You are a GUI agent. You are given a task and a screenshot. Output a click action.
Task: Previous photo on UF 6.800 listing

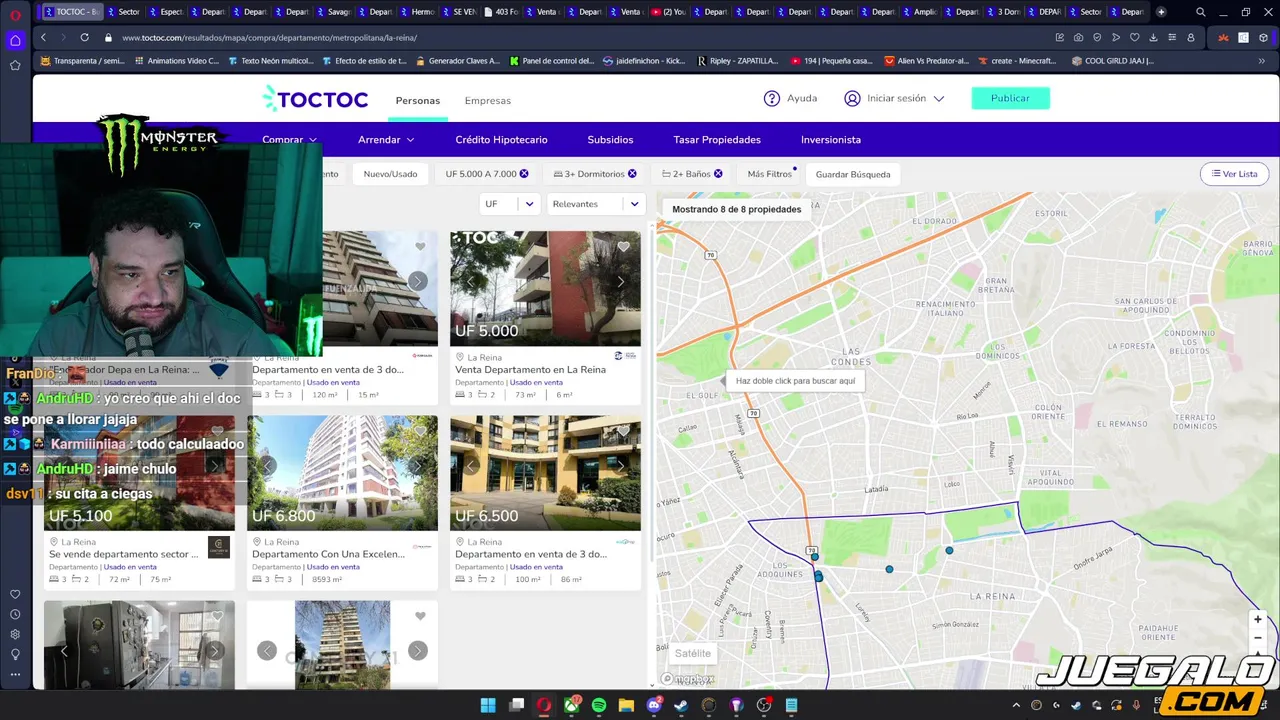click(267, 466)
